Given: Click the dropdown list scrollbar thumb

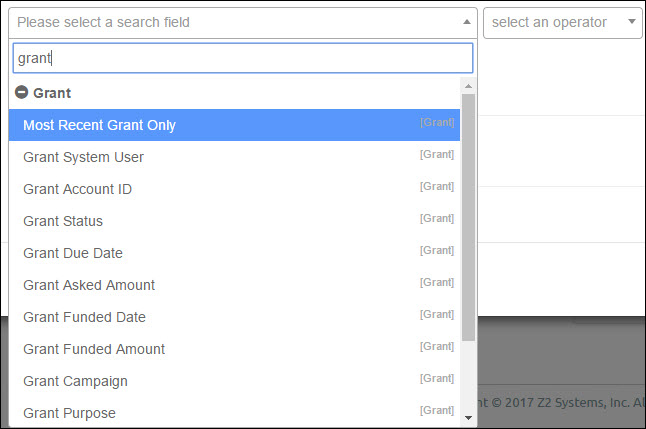Looking at the screenshot, I should 468,218.
